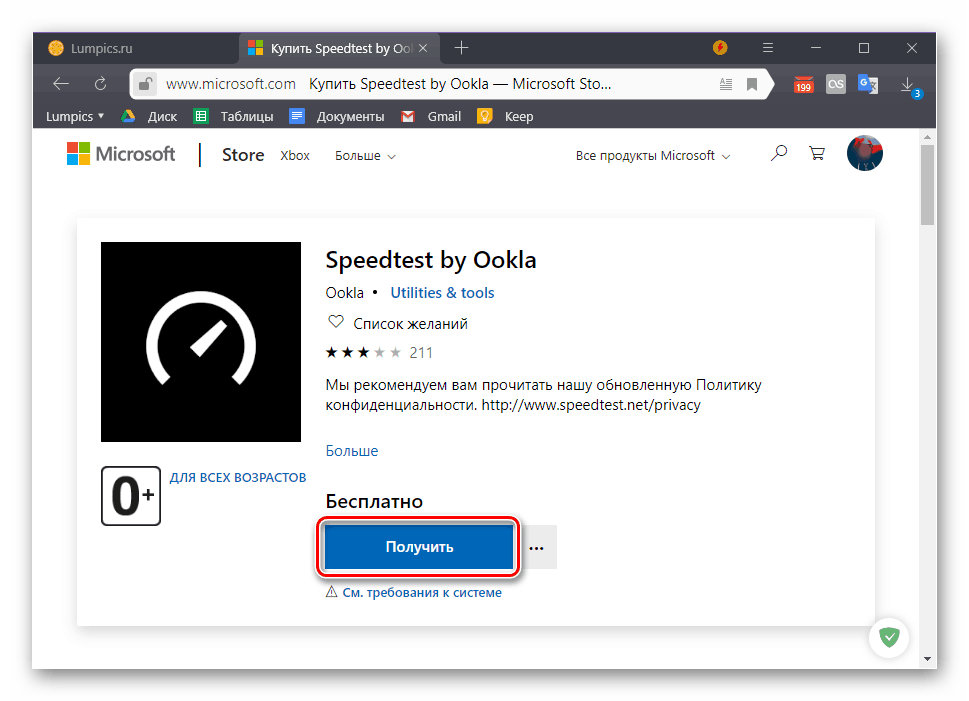This screenshot has width=969, height=701.
Task: Click the browser back arrow
Action: (61, 84)
